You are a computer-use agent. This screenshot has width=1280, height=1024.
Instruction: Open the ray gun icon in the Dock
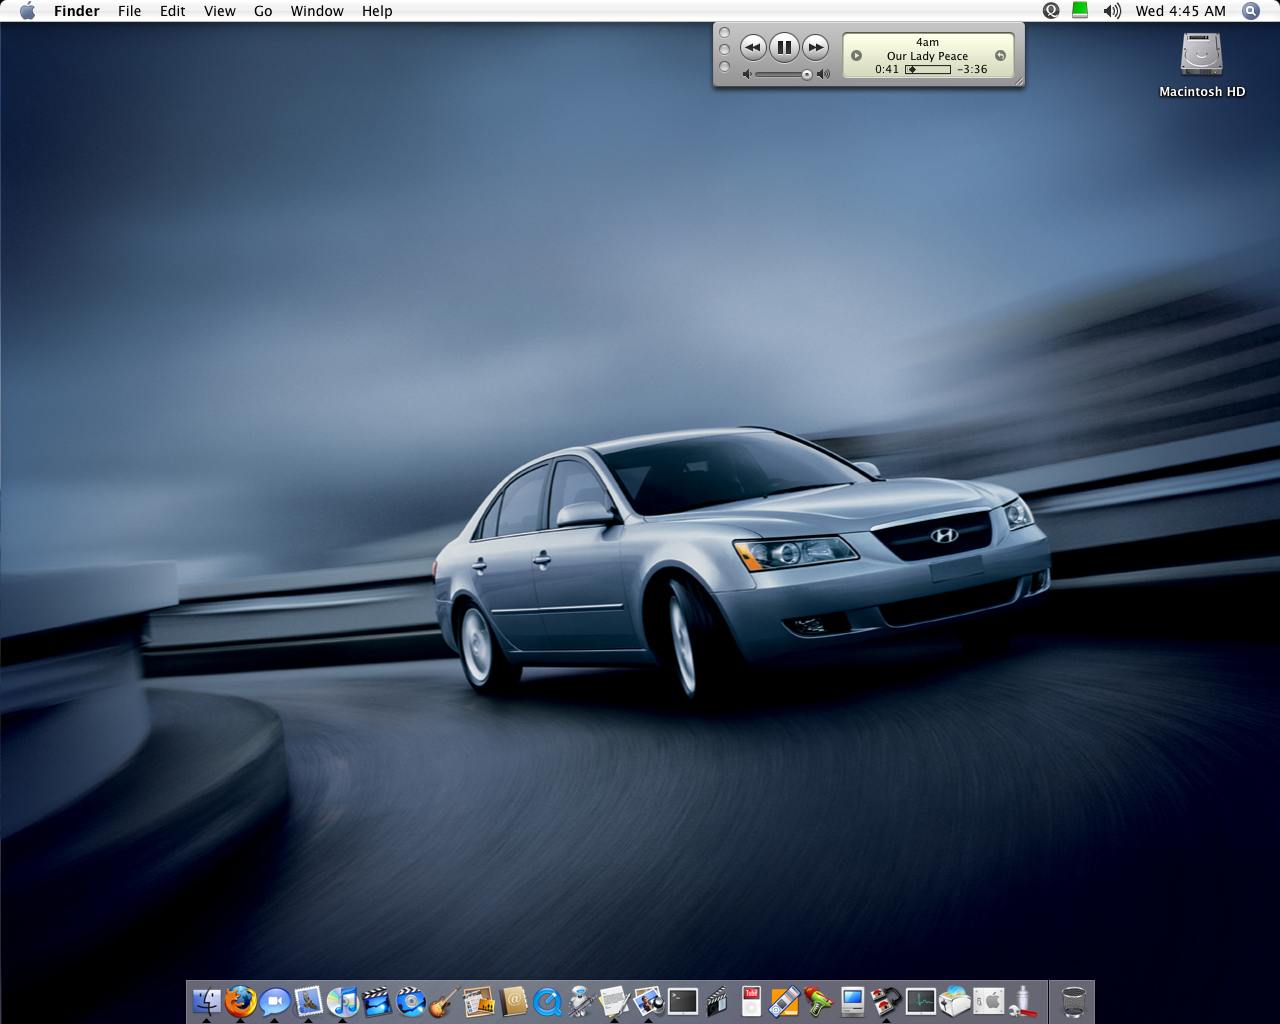pos(819,1001)
